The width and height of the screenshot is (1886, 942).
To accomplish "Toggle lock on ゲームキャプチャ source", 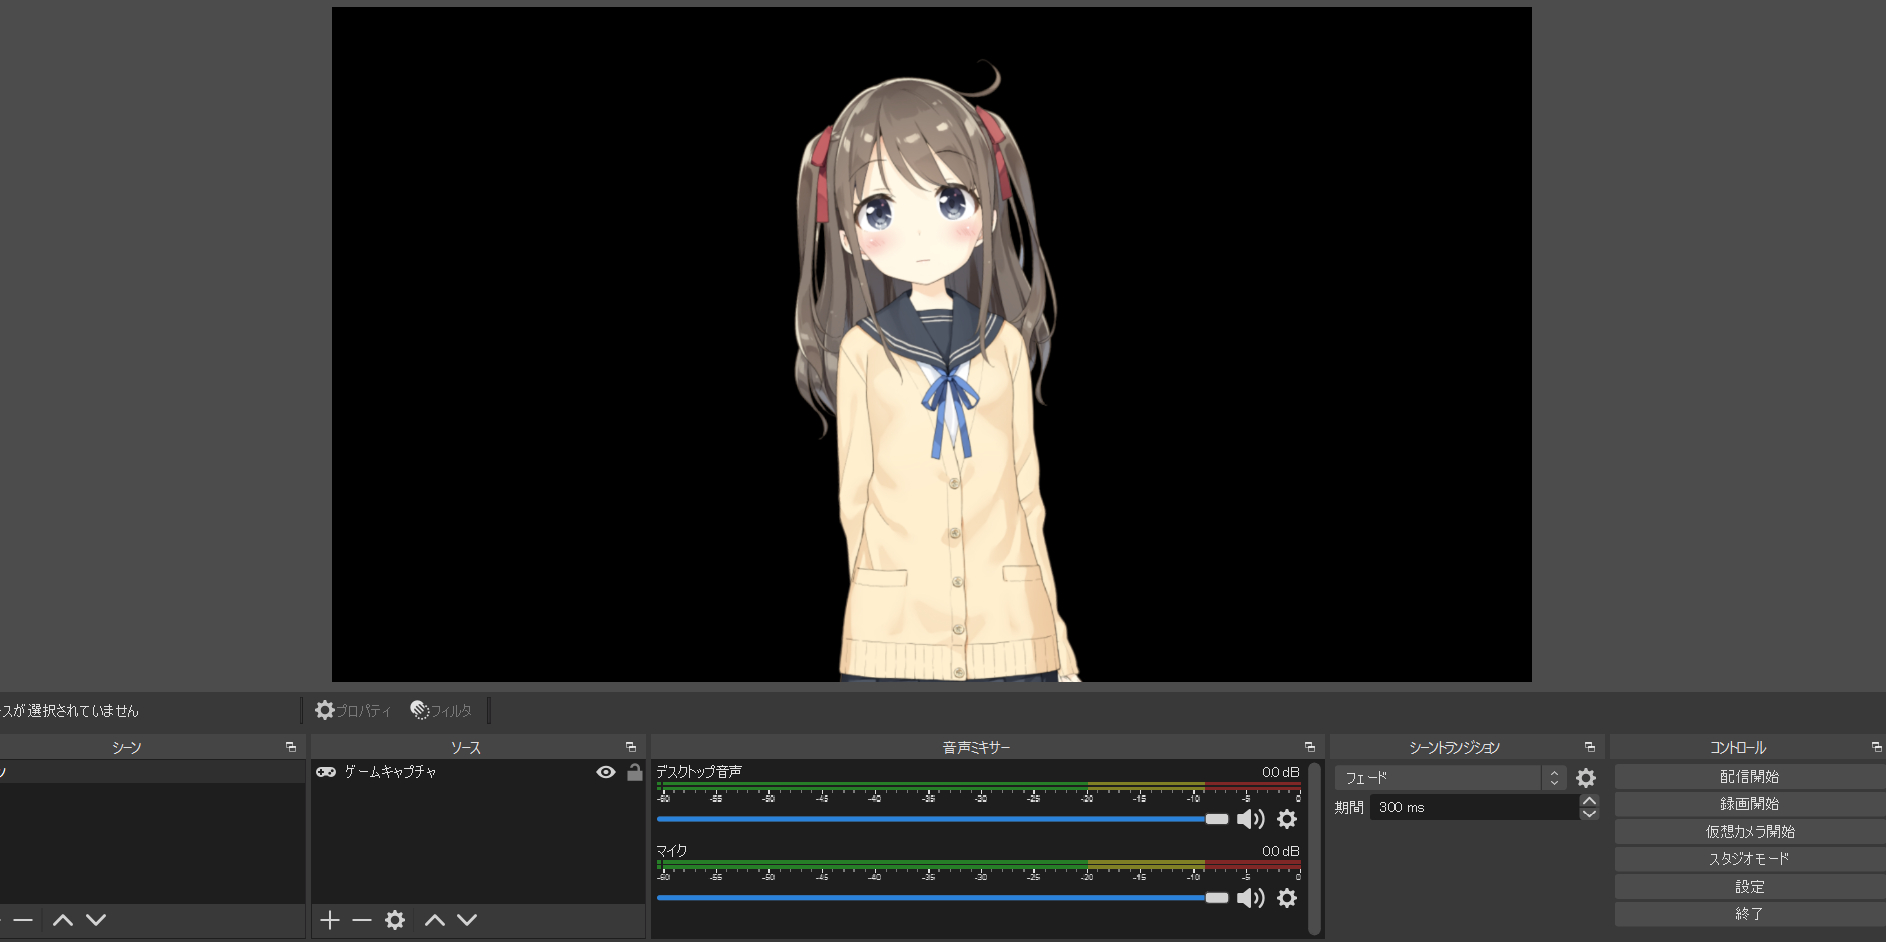I will [635, 772].
